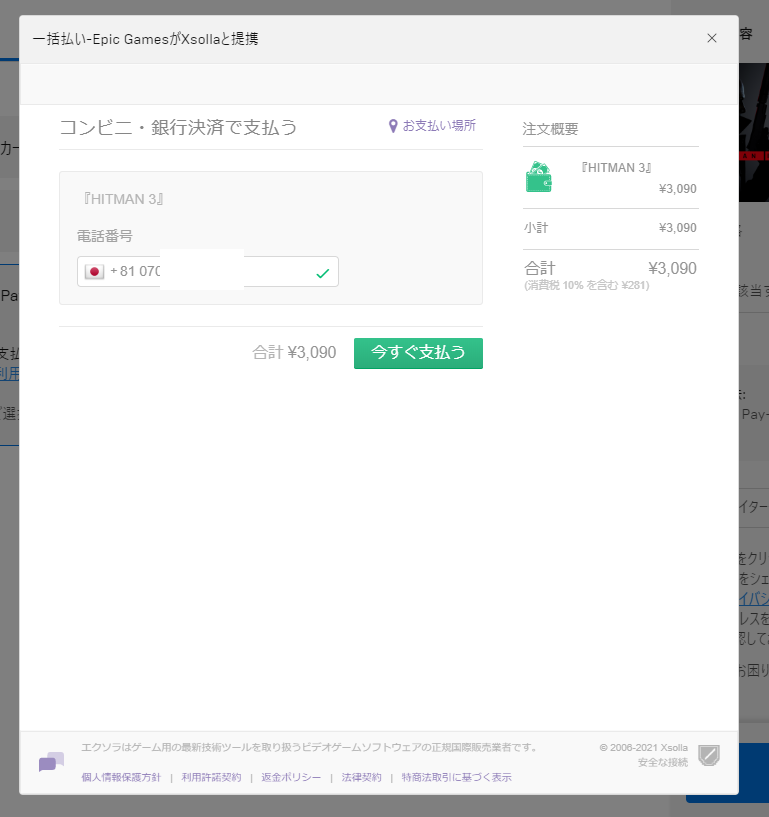This screenshot has height=817, width=769.
Task: Click 『HITMAN 3』 item name in order summary
Action: click(616, 168)
